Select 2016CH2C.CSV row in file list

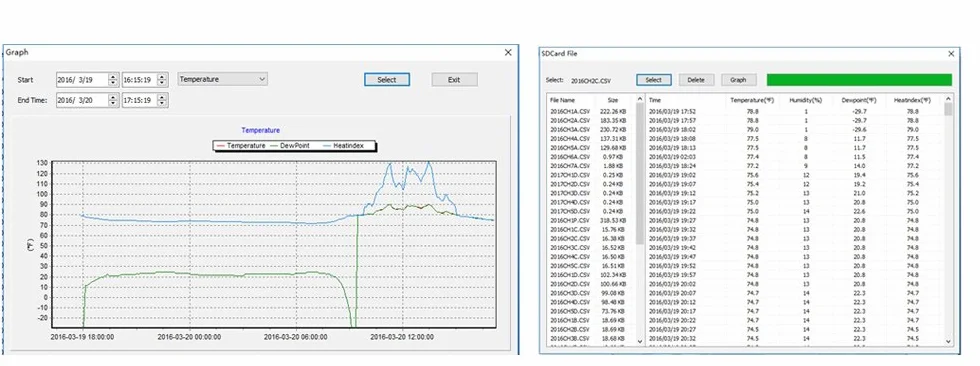(570, 239)
